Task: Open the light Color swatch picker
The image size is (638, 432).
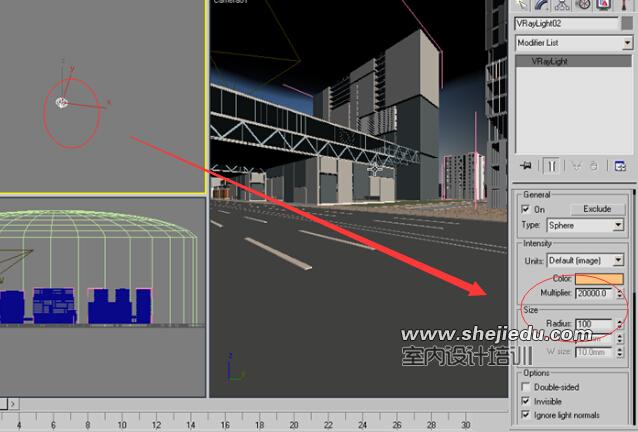Action: (599, 279)
